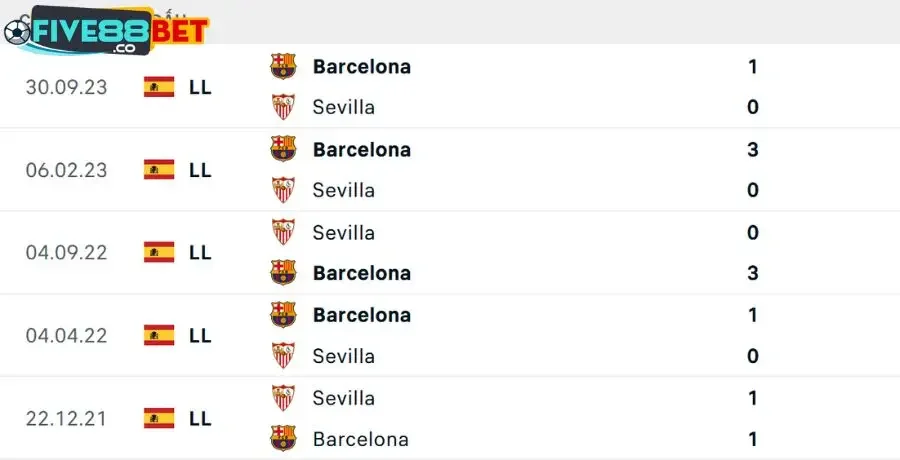Open Sevilla team in 04.04.22 match

pos(343,356)
